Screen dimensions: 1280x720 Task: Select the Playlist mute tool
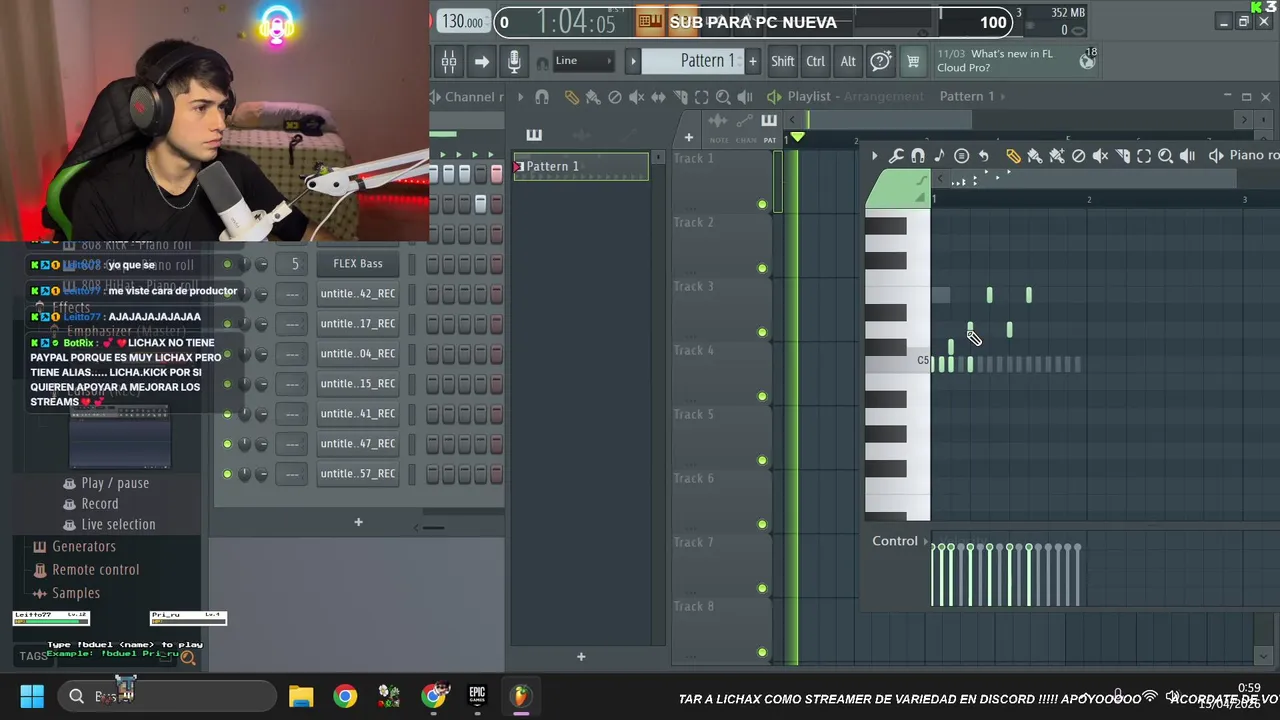click(x=637, y=97)
